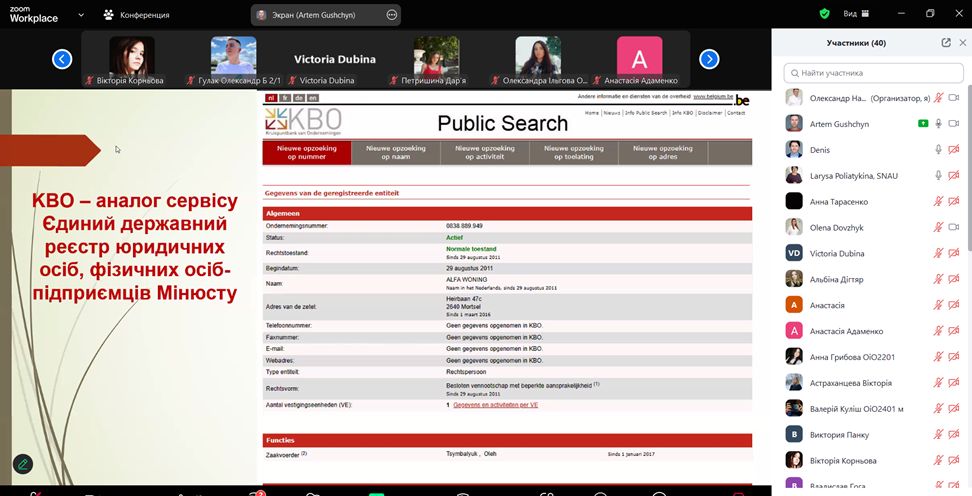Screen dimensions: 972x496
Task: Choose en language on KBO page
Action: (x=313, y=98)
